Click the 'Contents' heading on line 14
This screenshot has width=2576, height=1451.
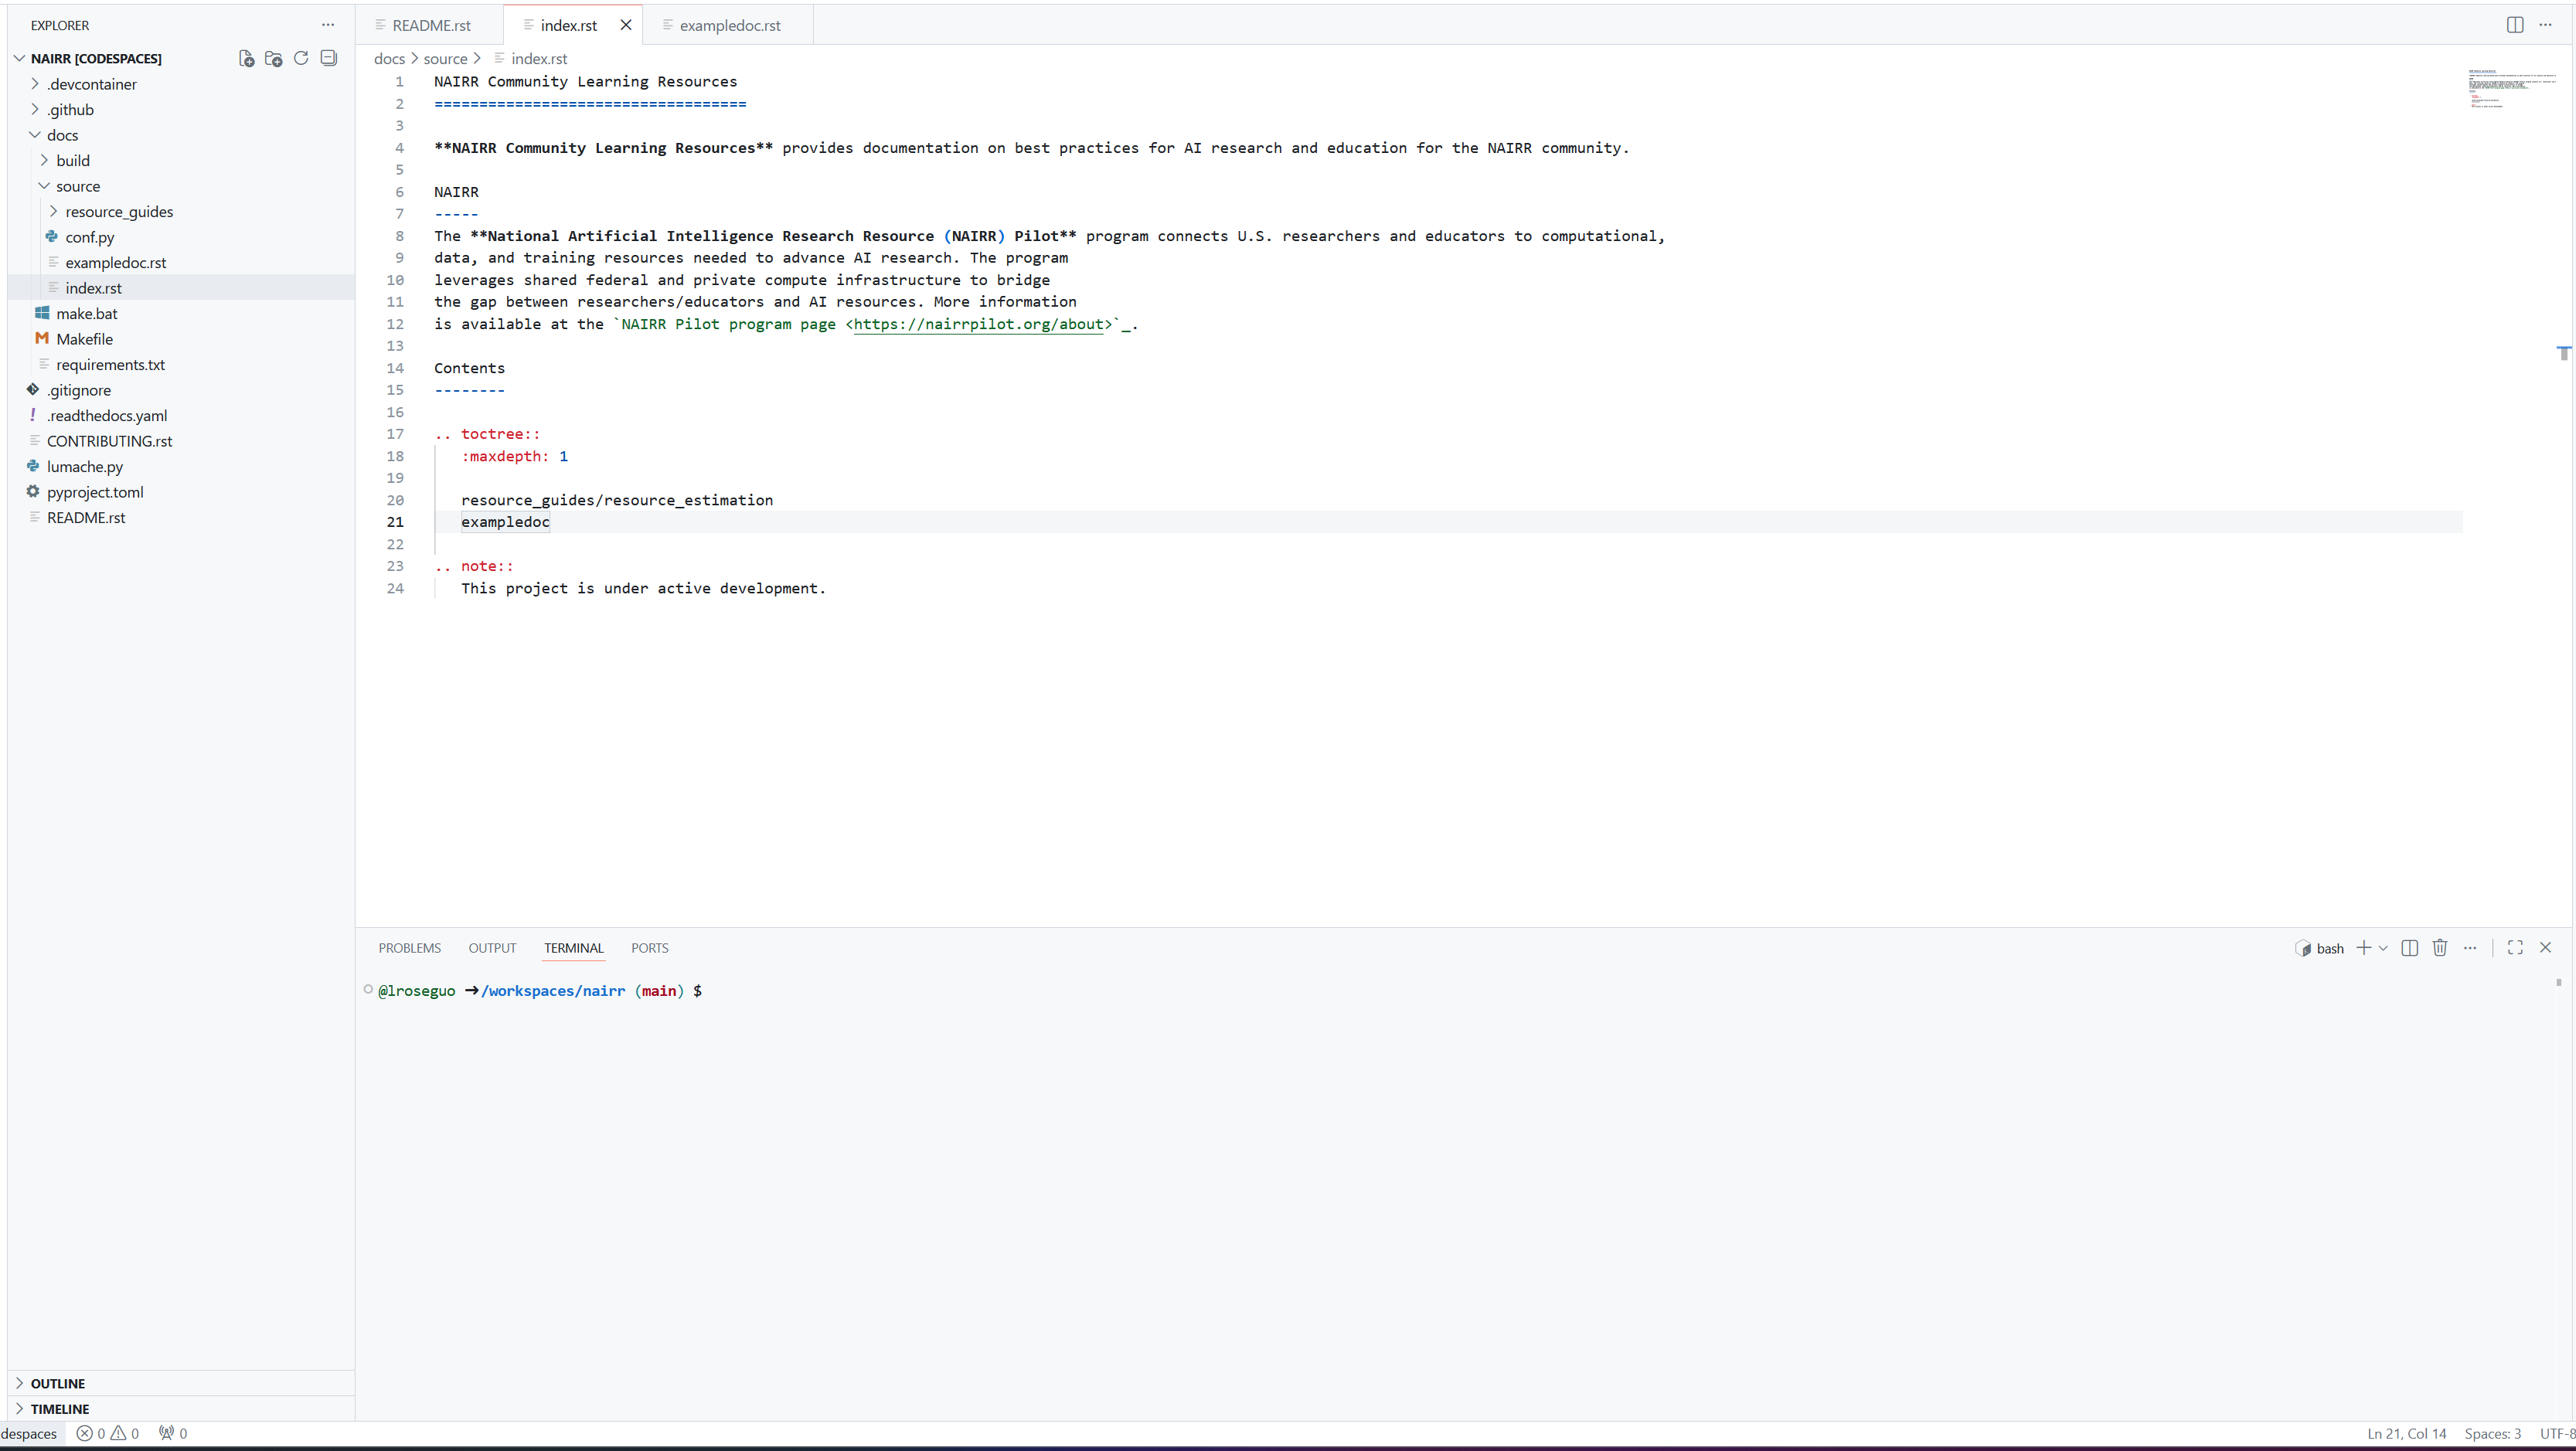[469, 368]
